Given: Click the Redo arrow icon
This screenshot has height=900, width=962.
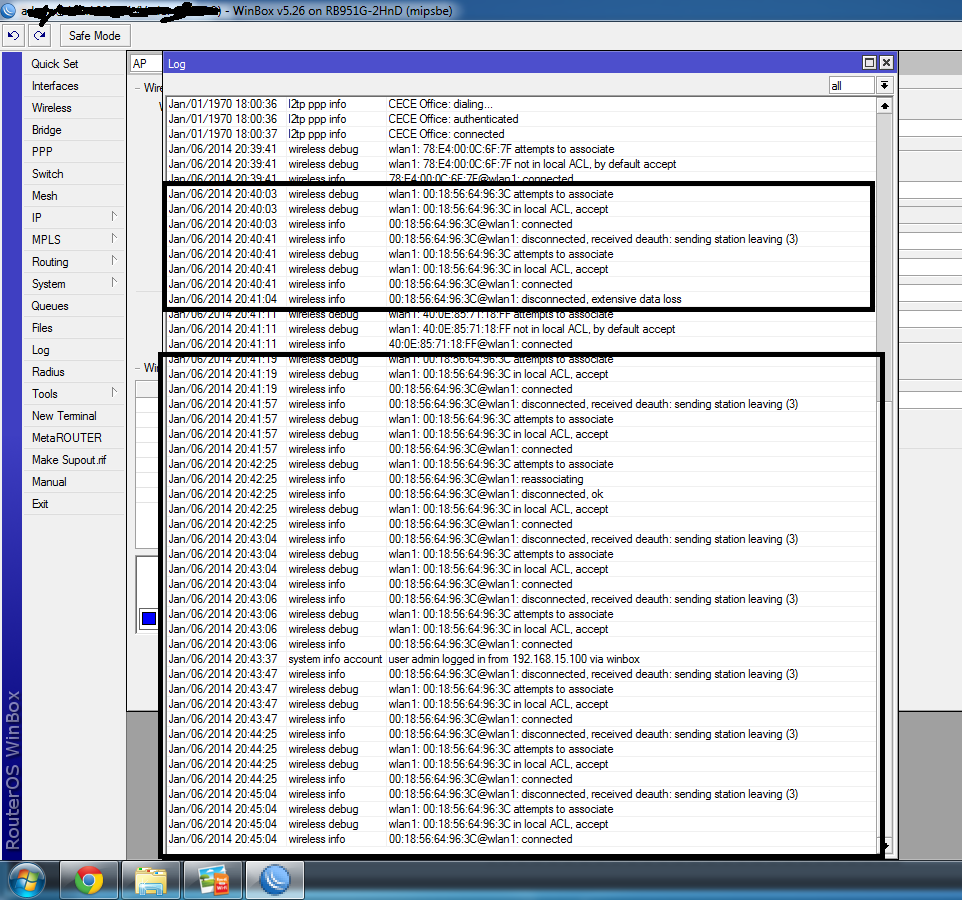Looking at the screenshot, I should tap(39, 35).
